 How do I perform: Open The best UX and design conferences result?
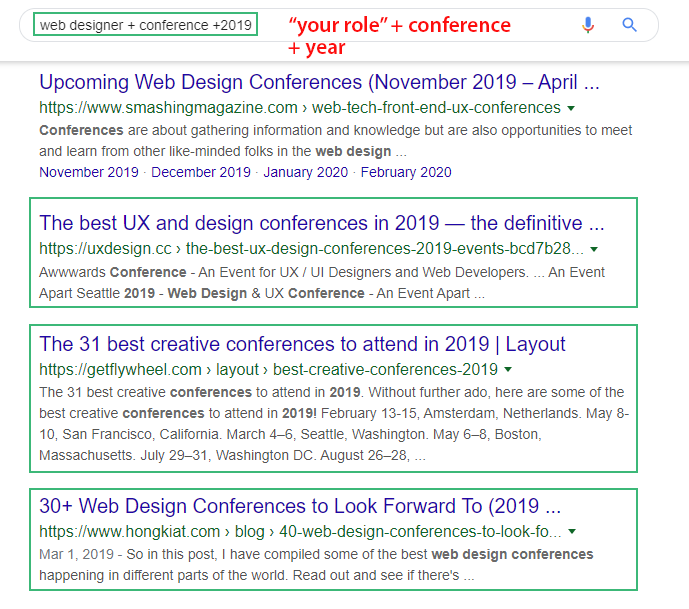(322, 223)
